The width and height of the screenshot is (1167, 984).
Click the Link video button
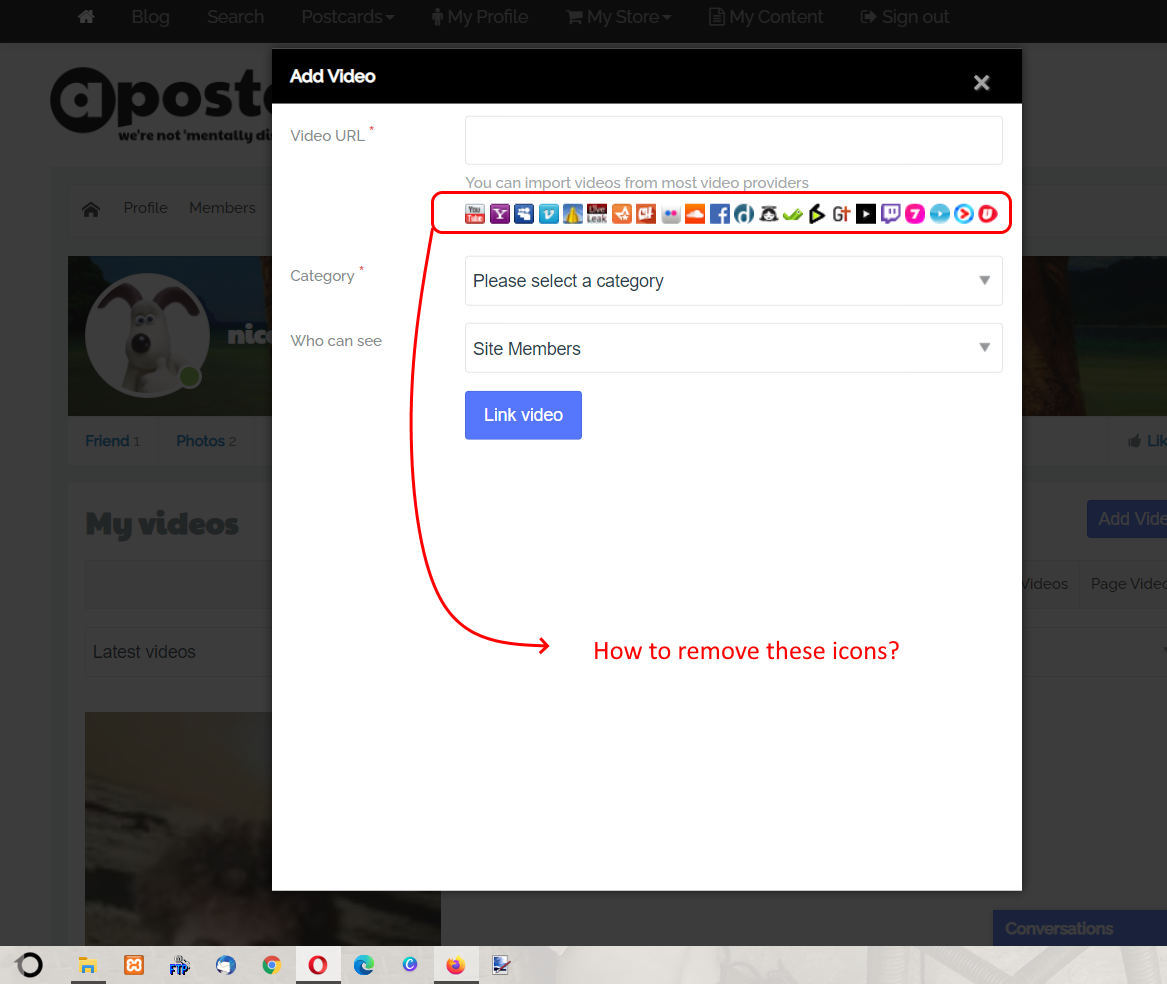tap(523, 415)
